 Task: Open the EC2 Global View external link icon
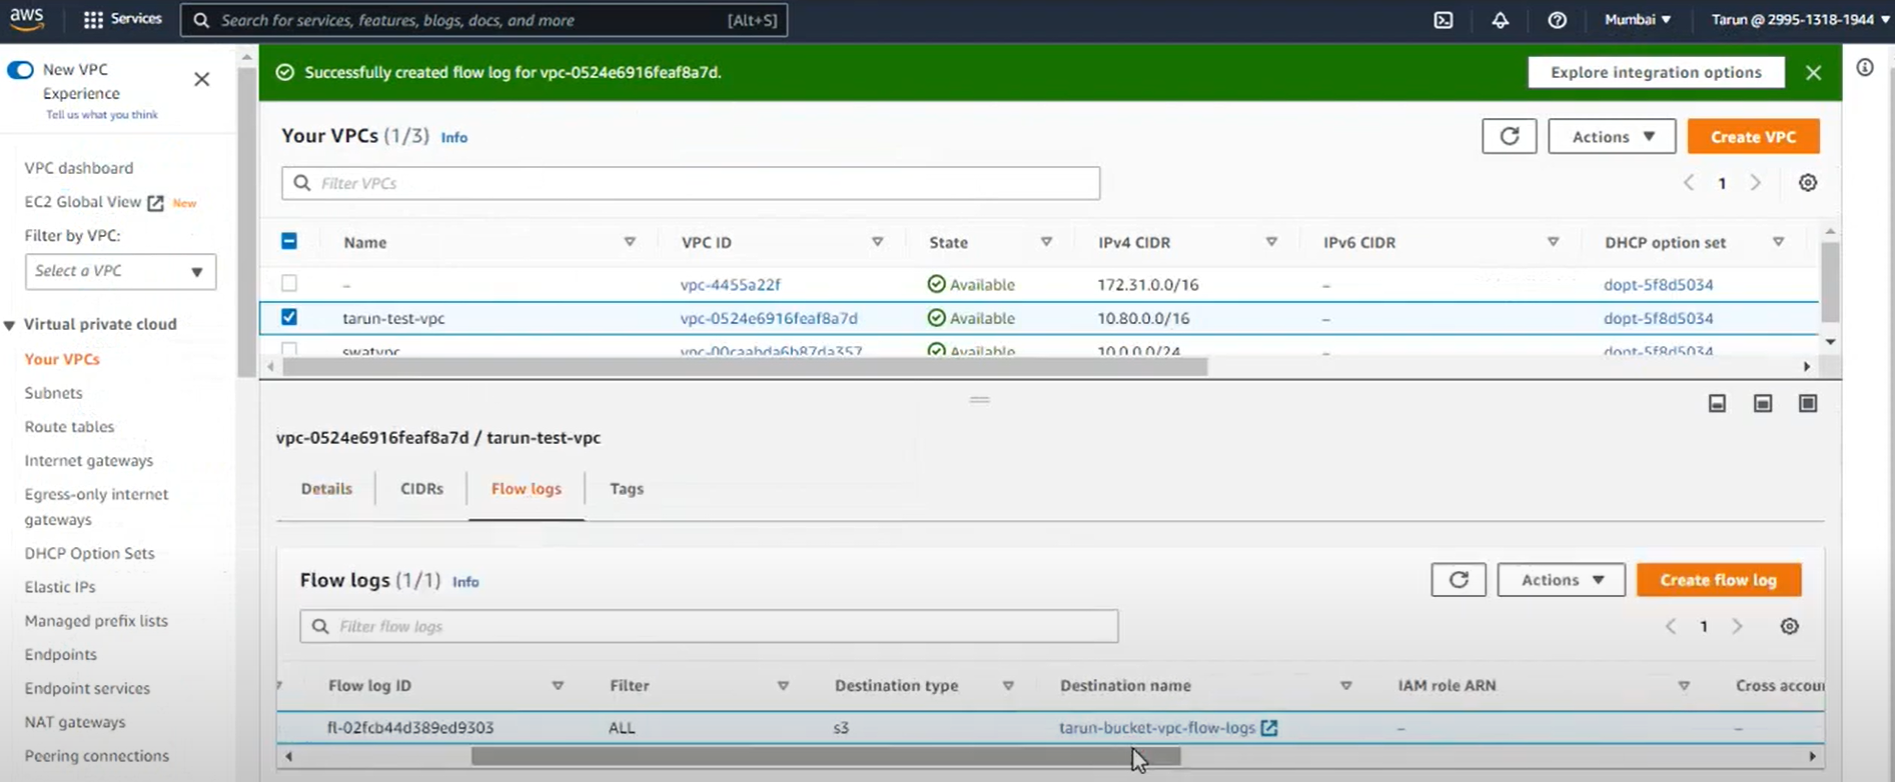(x=155, y=203)
